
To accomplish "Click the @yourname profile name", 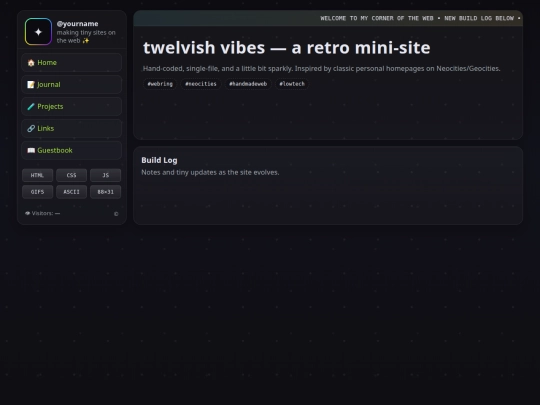I will pos(77,24).
